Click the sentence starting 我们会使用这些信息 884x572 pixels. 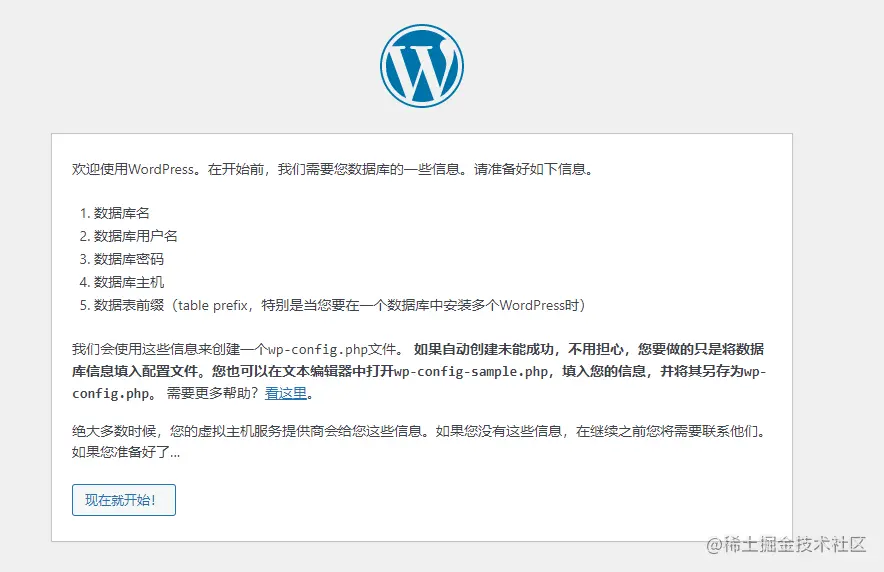pyautogui.click(x=238, y=349)
